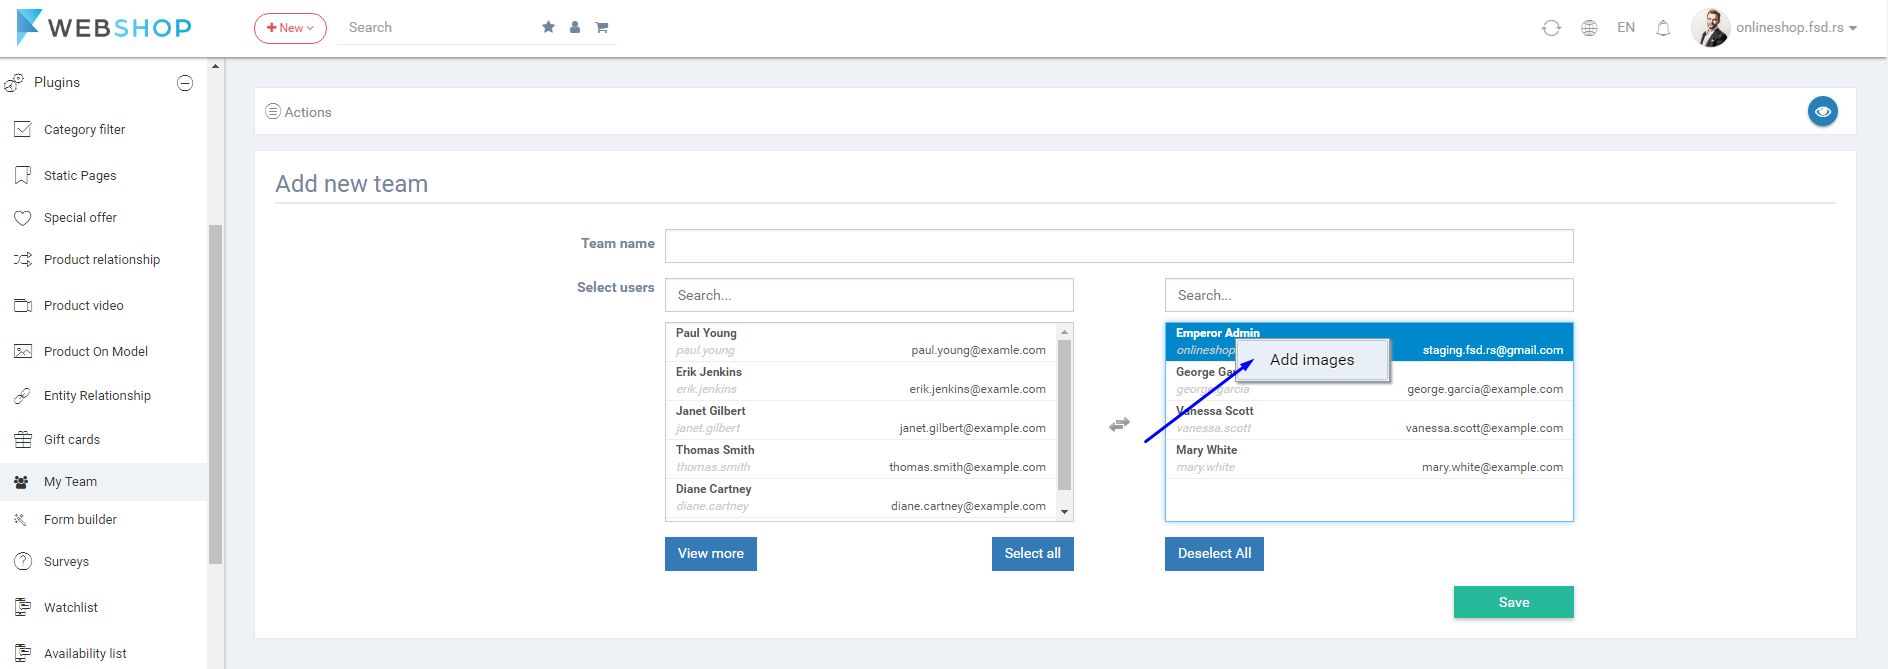The image size is (1888, 669).
Task: Open Form builder in sidebar
Action: (x=80, y=520)
